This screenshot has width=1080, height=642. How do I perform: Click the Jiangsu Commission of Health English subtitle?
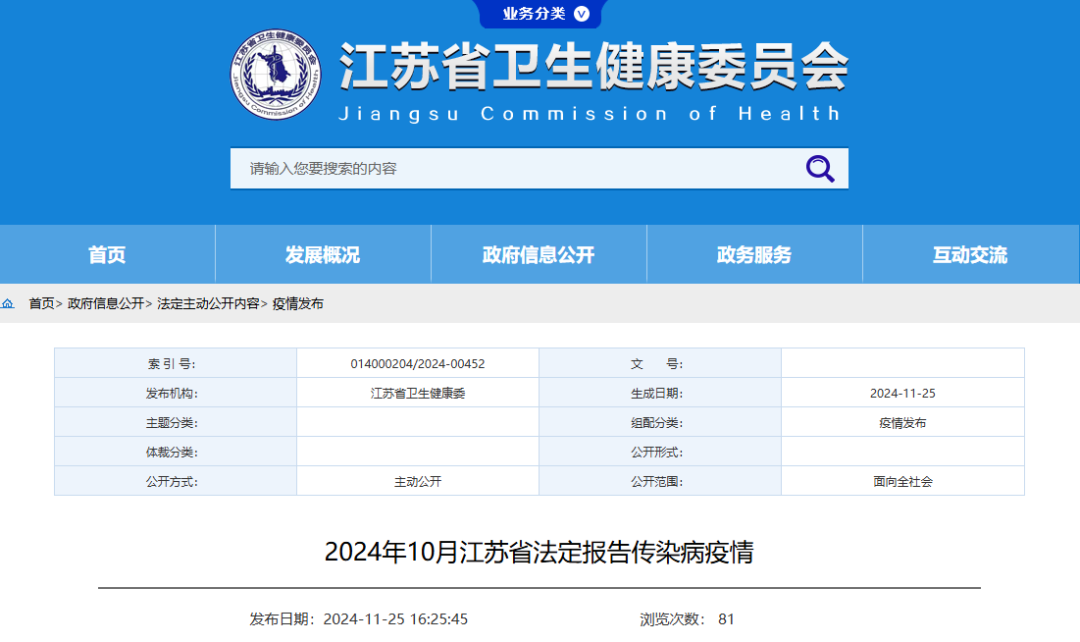(590, 114)
